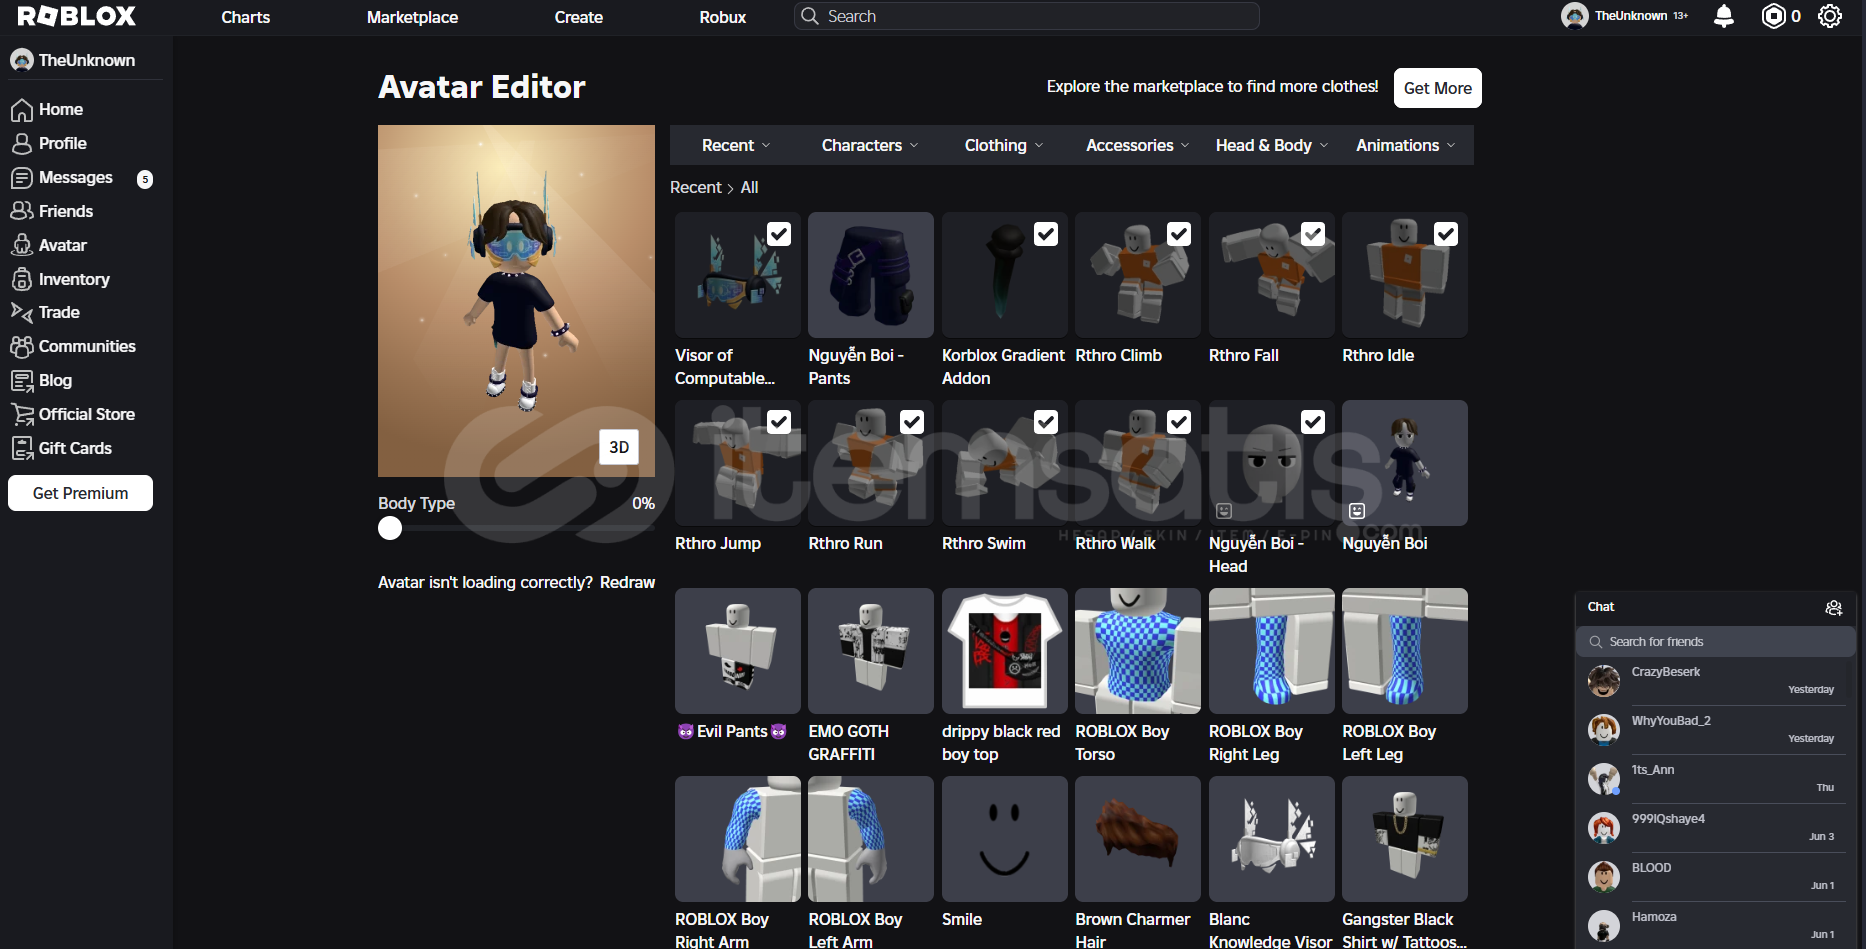Screen dimensions: 1866x949
Task: Click the Redraw link
Action: (627, 582)
